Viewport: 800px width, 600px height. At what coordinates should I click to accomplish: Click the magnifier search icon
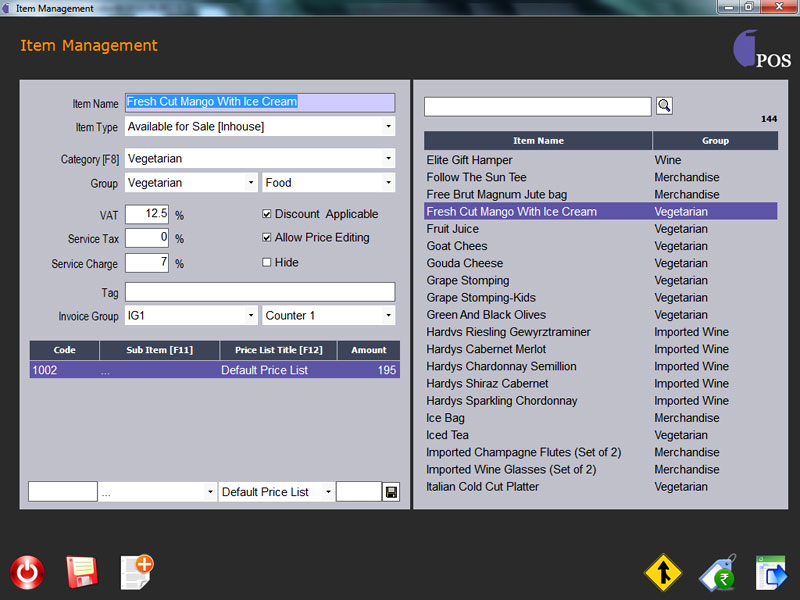click(664, 106)
